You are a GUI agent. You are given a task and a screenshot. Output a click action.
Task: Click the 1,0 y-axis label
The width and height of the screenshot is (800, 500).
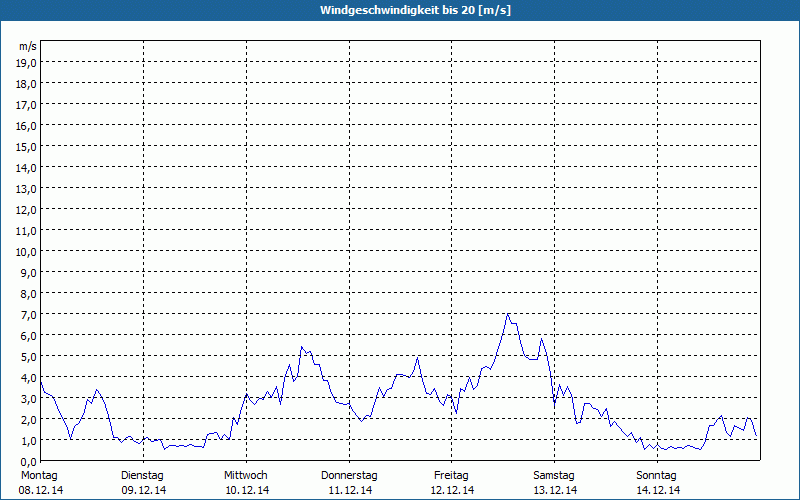point(28,440)
